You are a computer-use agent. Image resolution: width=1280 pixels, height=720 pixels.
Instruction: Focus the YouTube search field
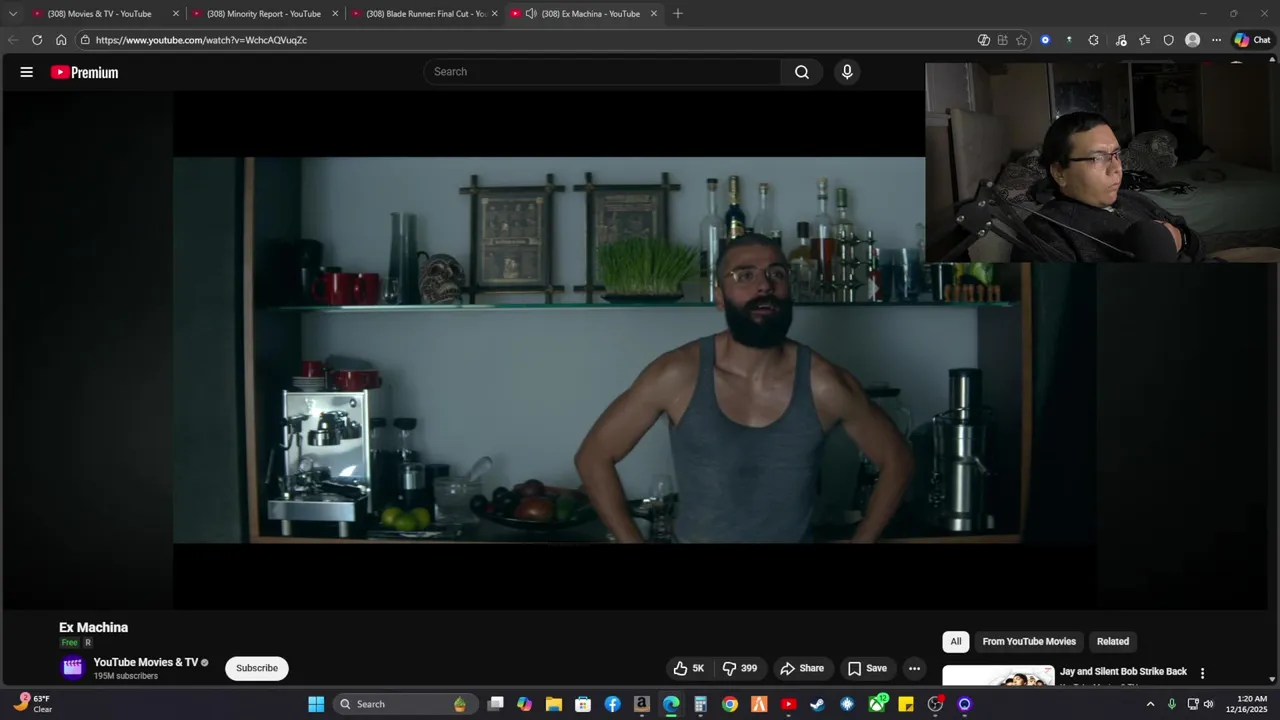click(603, 72)
